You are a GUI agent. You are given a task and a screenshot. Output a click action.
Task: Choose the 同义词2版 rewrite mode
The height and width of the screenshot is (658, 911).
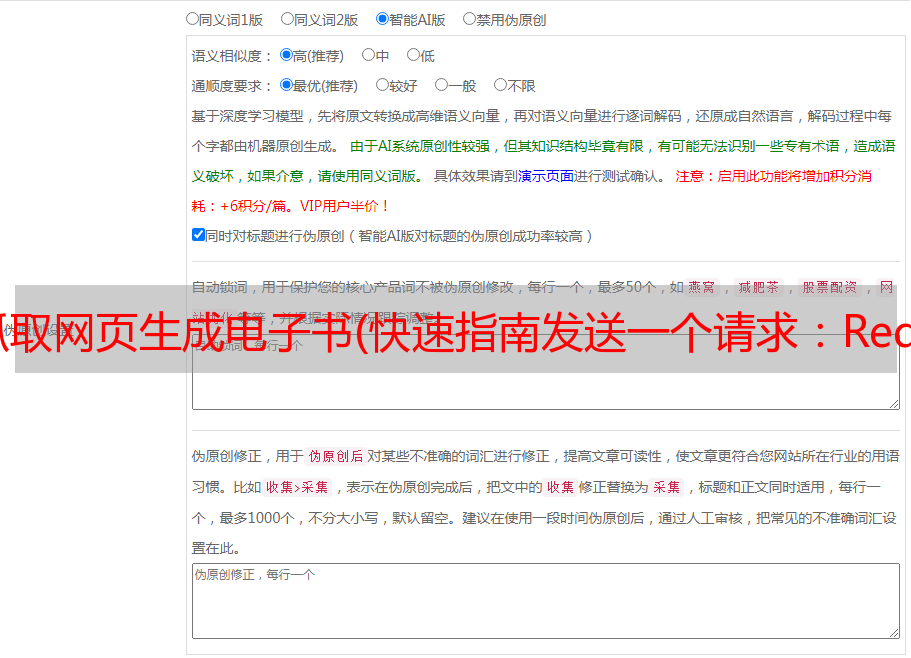287,19
